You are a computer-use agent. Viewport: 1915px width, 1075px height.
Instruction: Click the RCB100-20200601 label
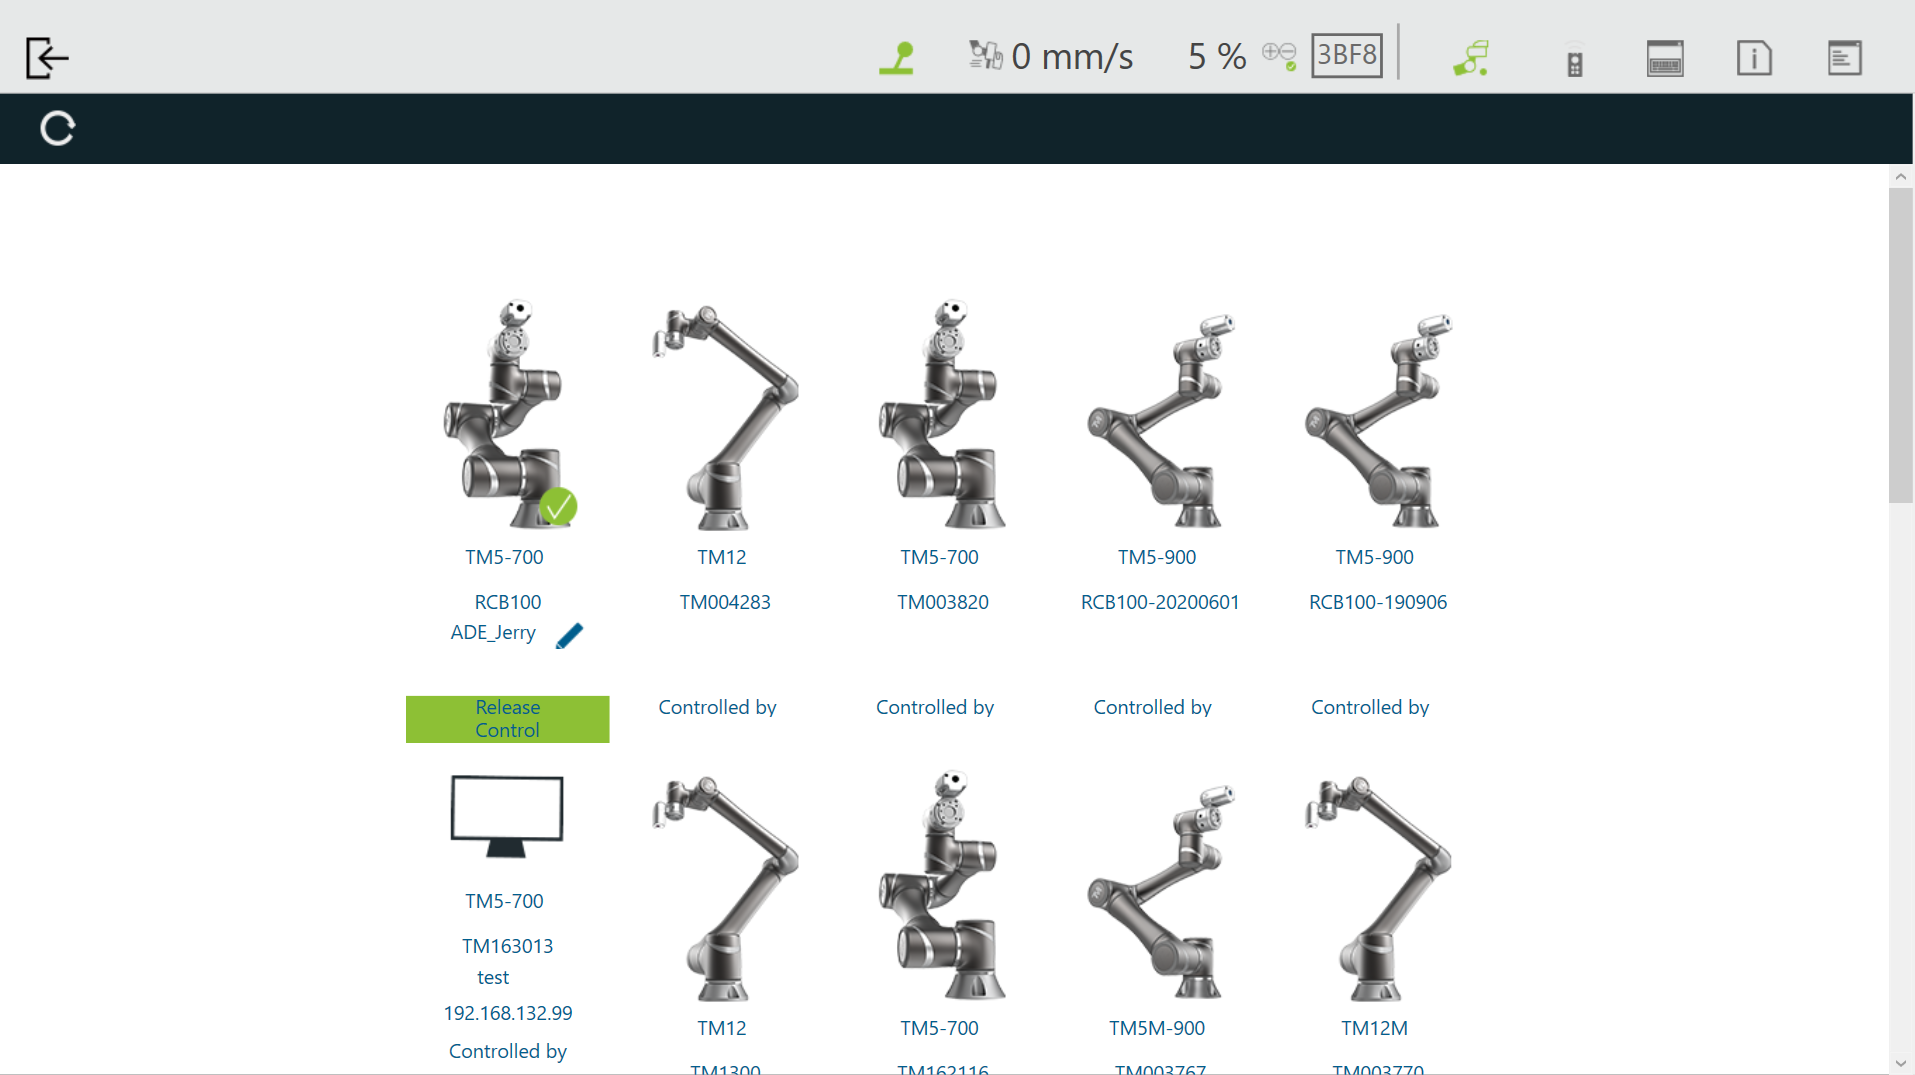pyautogui.click(x=1160, y=602)
